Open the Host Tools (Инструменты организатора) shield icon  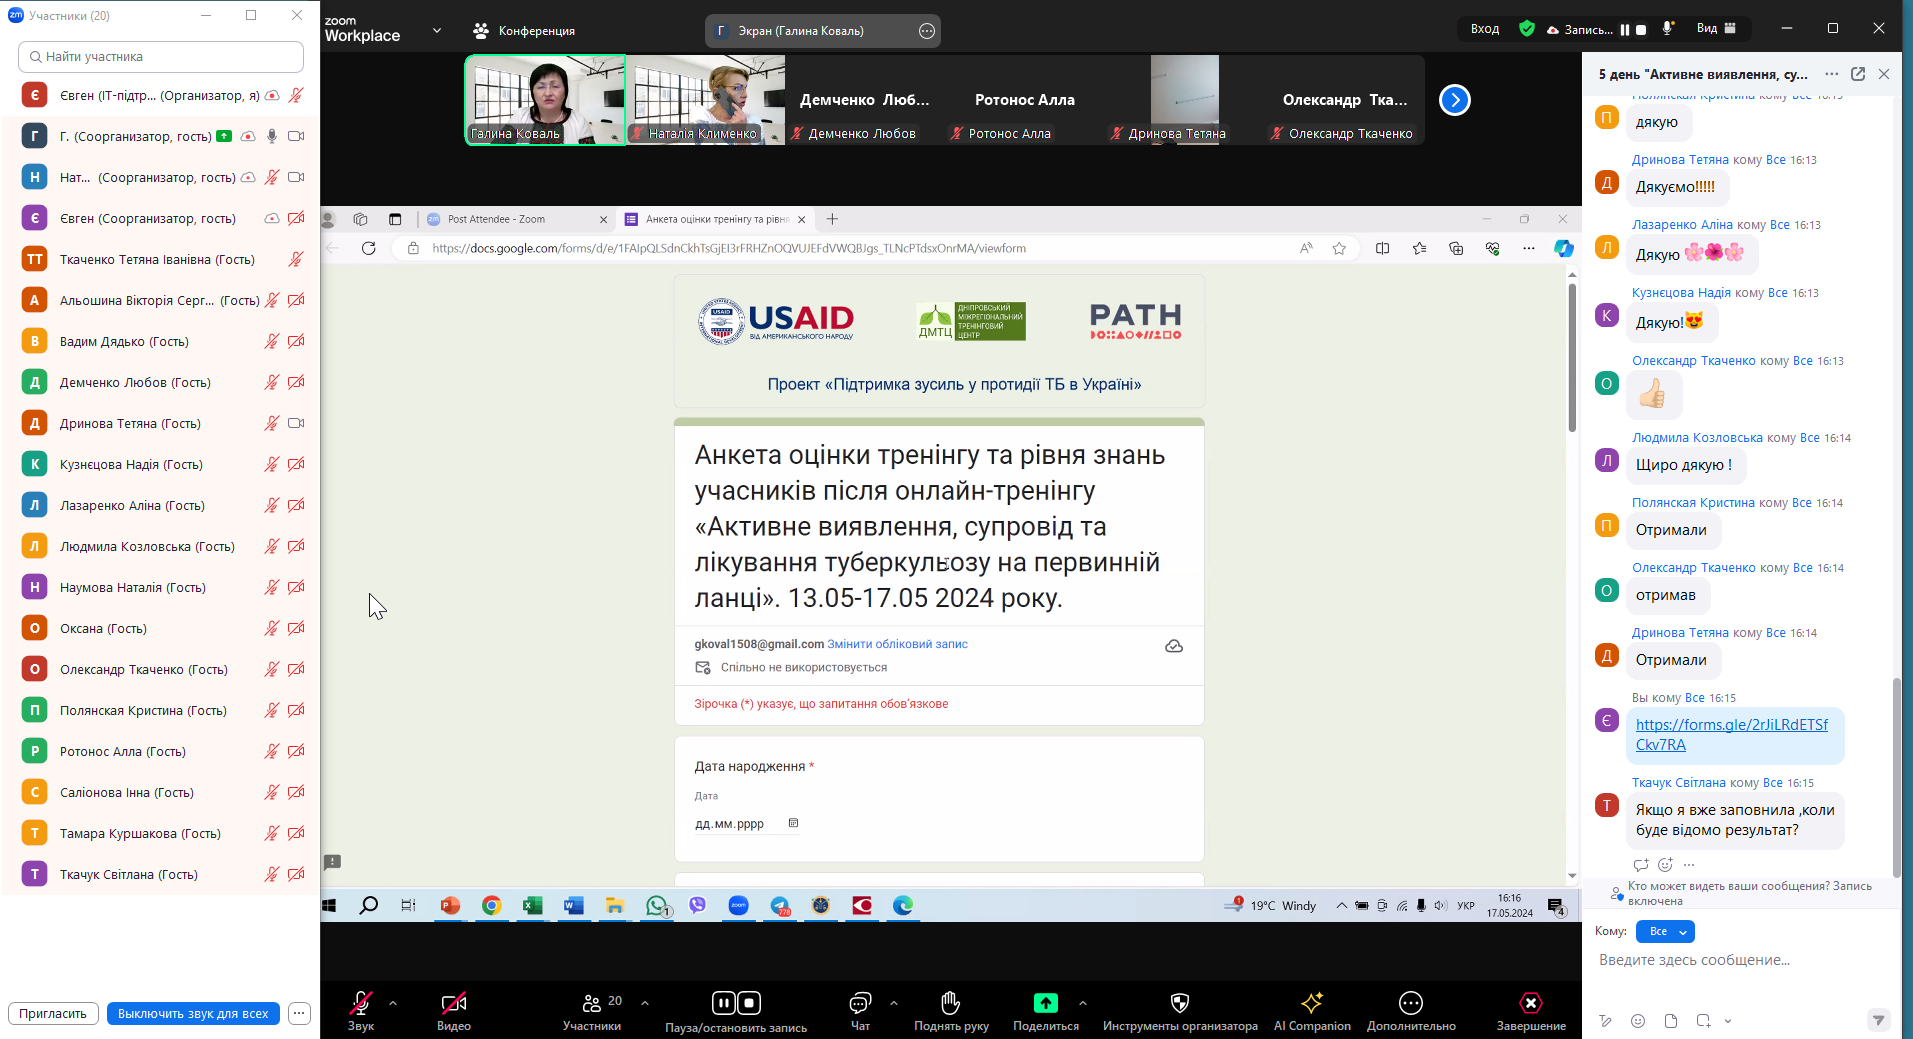(1179, 1003)
